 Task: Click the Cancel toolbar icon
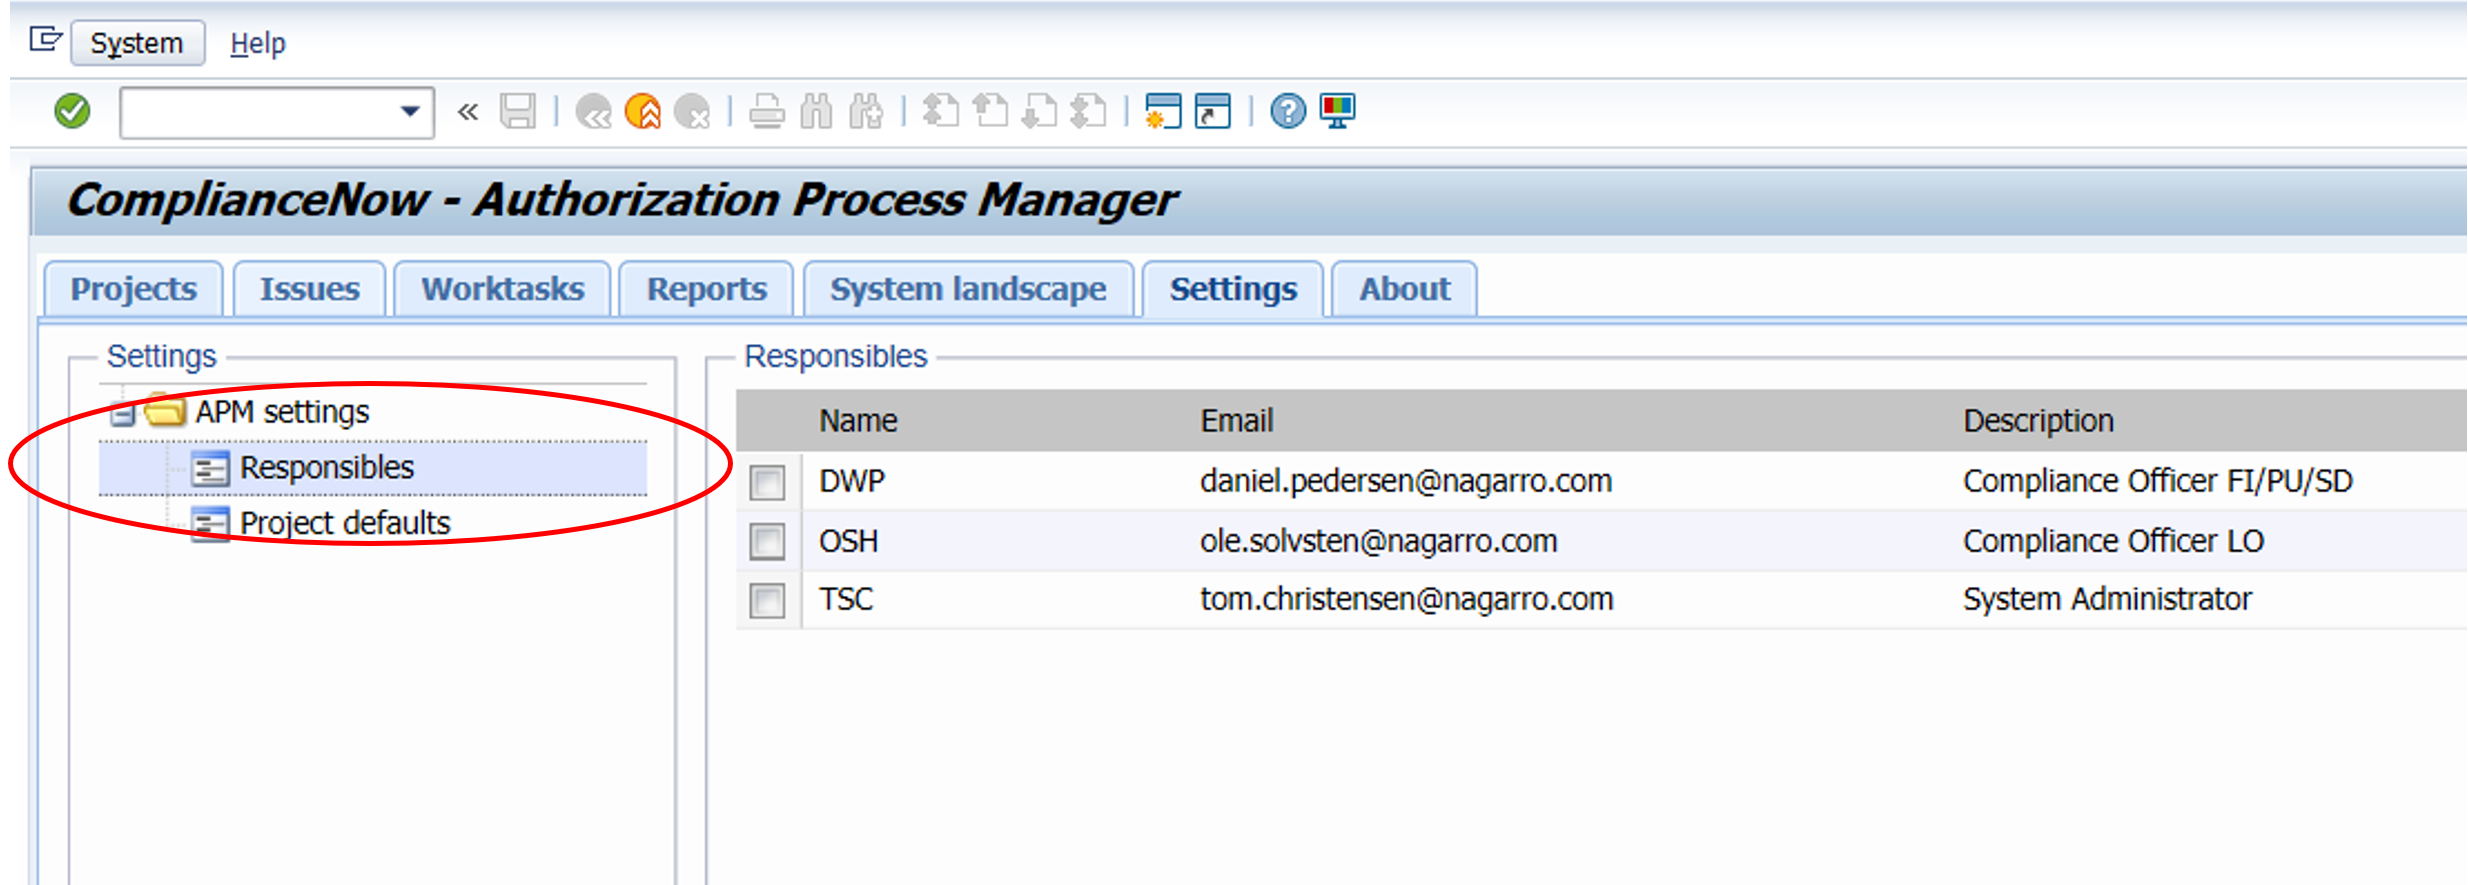point(692,111)
